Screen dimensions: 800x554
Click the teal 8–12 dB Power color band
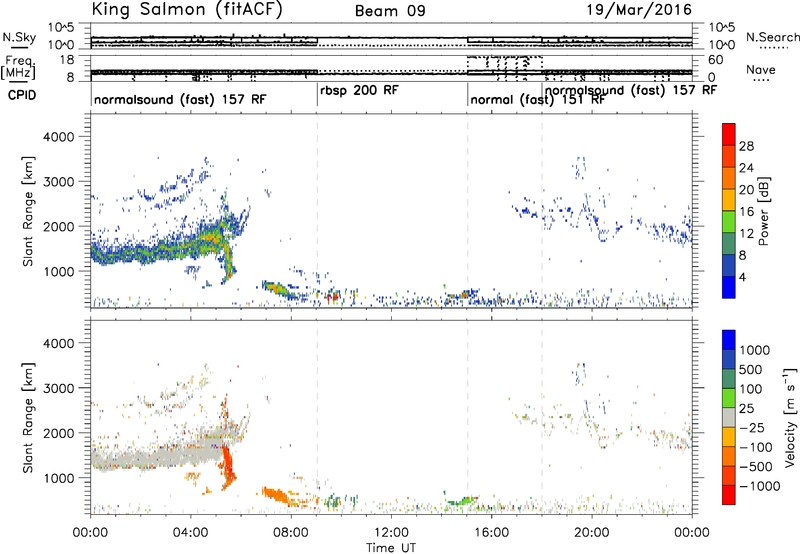[x=729, y=244]
